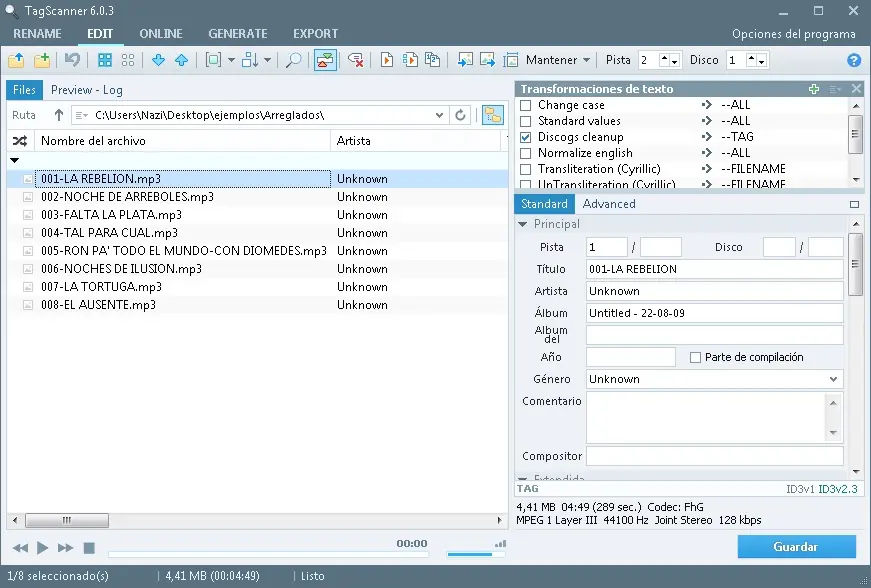Open the Preview - Log tab
The height and width of the screenshot is (588, 871).
coord(87,90)
